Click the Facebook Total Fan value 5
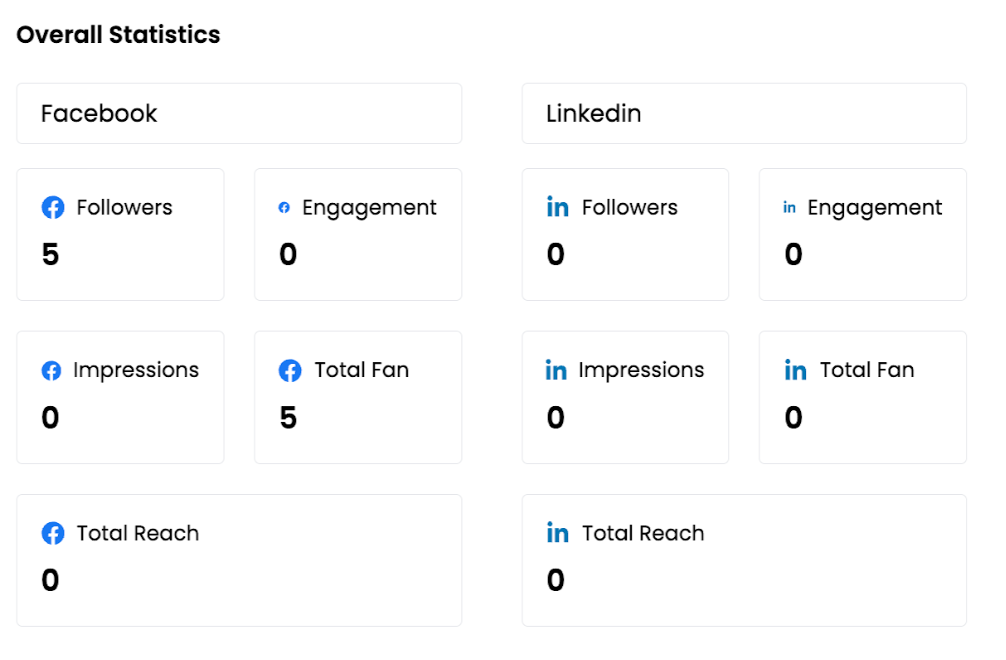The height and width of the screenshot is (660, 1006). (288, 418)
